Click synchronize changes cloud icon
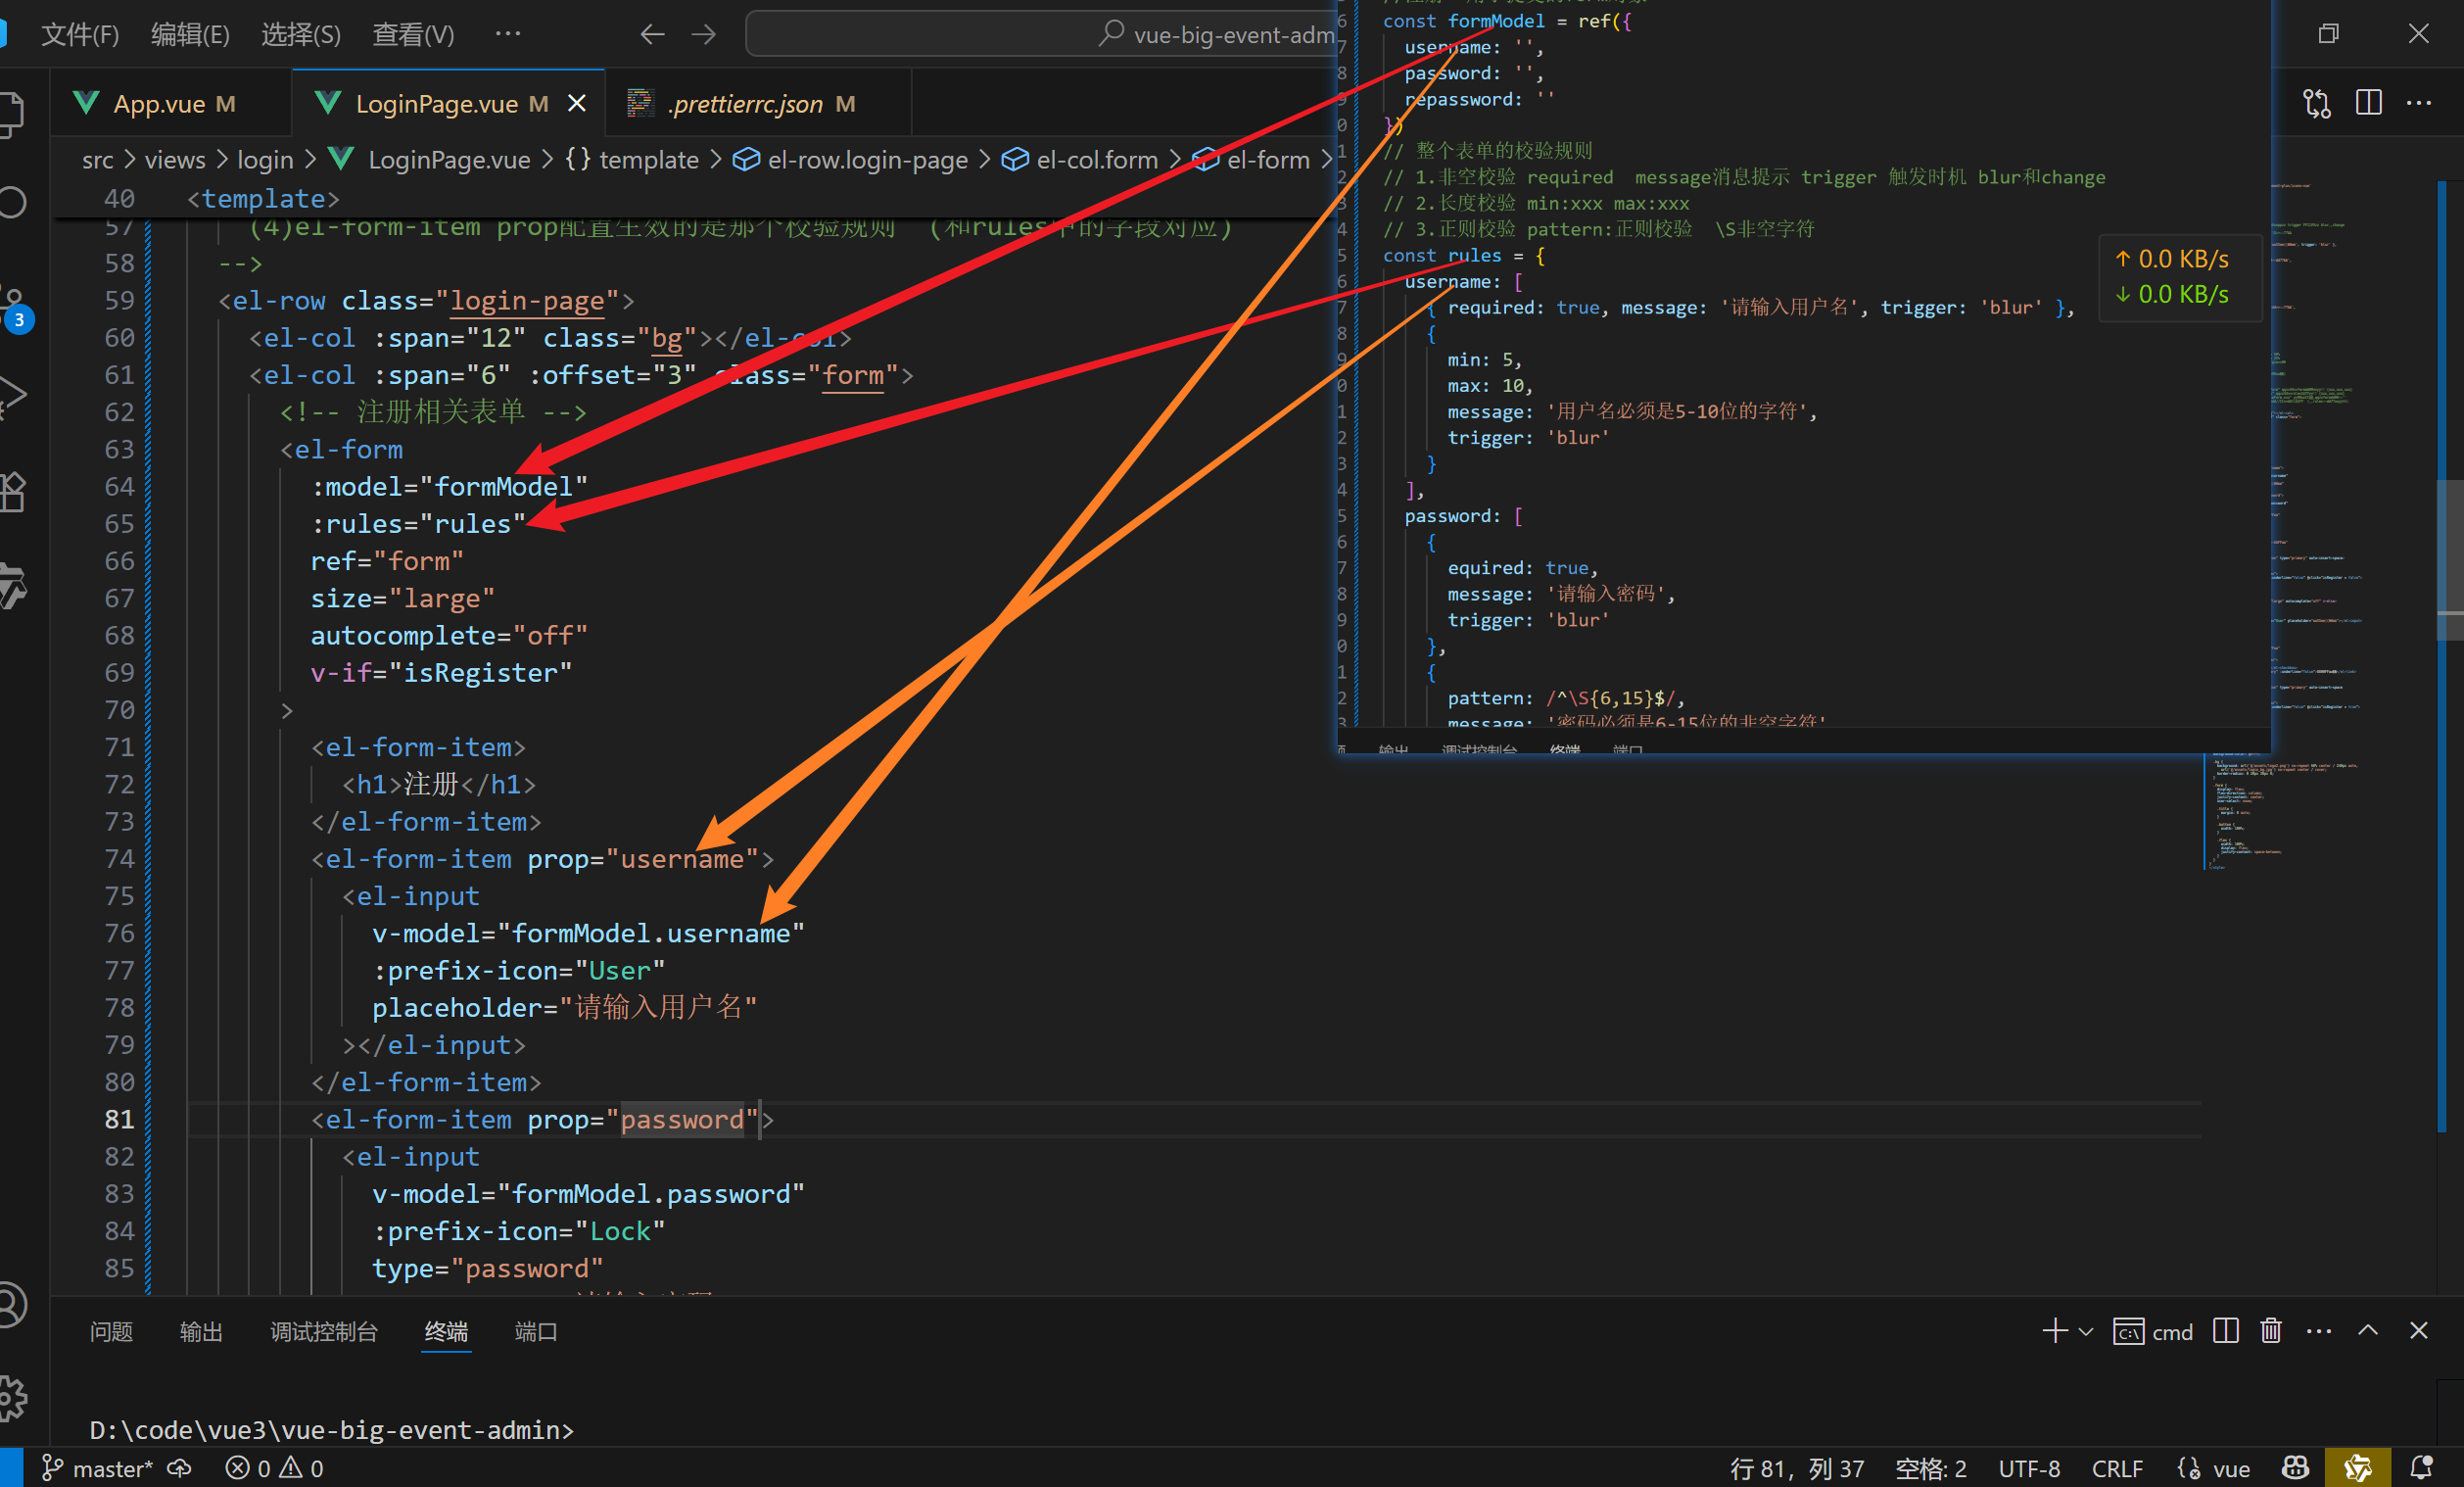This screenshot has height=1487, width=2464. pyautogui.click(x=179, y=1468)
